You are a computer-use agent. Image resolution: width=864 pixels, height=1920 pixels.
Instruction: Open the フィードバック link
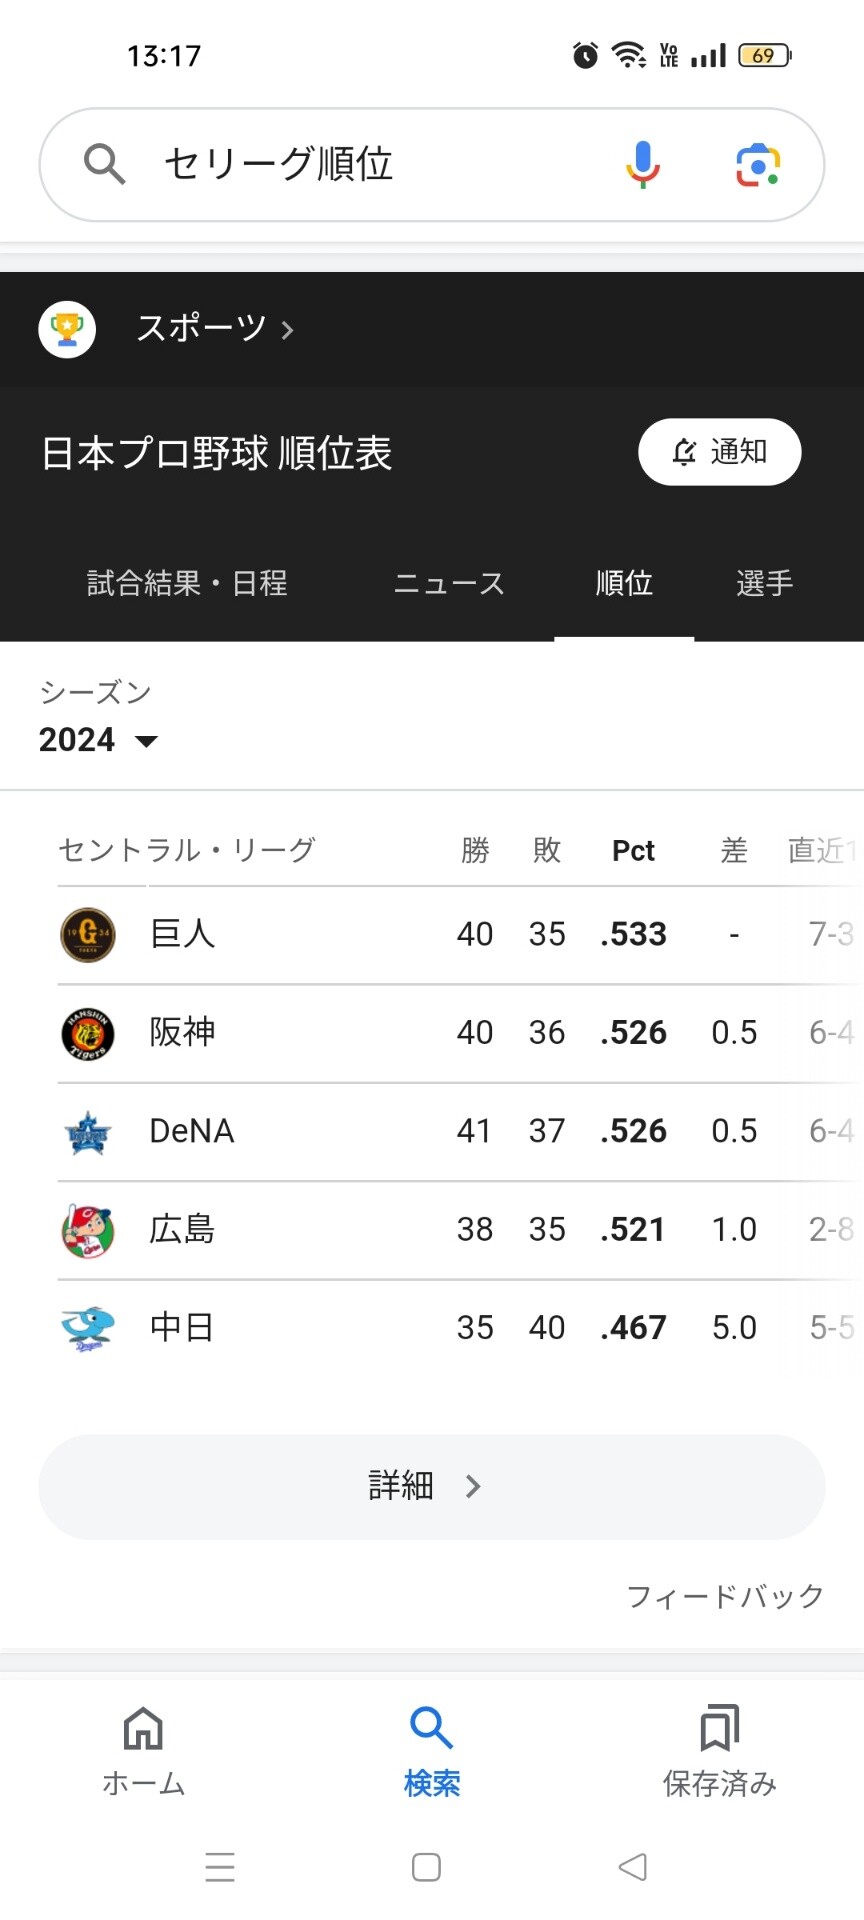click(x=725, y=1596)
